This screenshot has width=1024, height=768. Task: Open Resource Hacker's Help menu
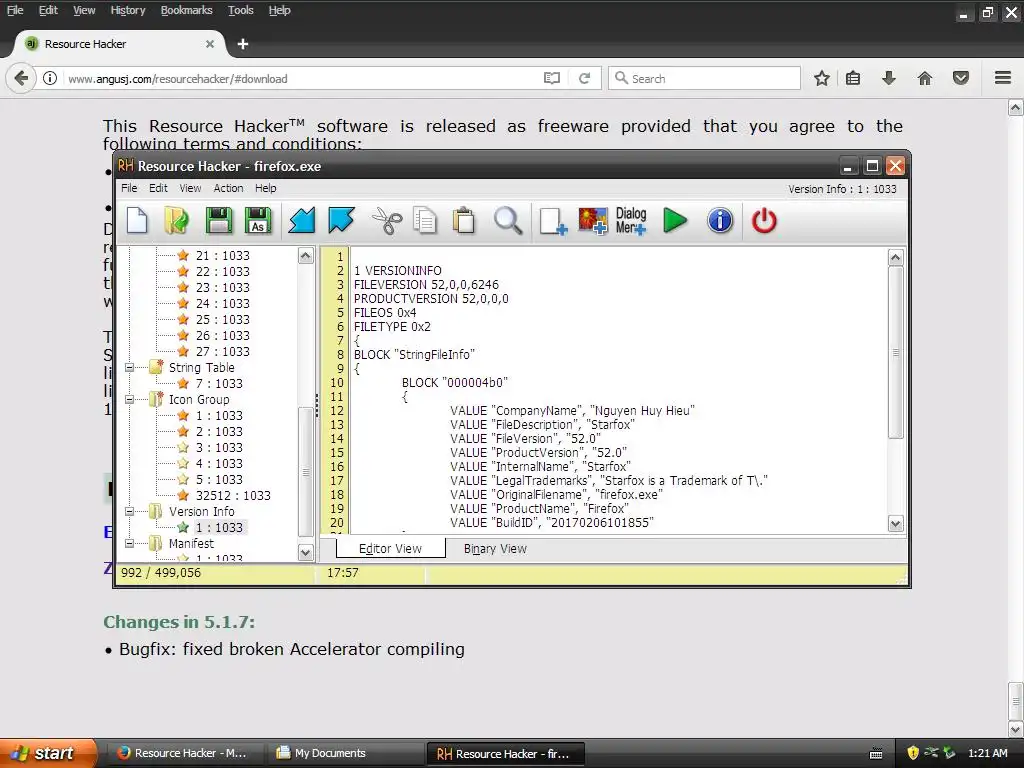coord(265,188)
